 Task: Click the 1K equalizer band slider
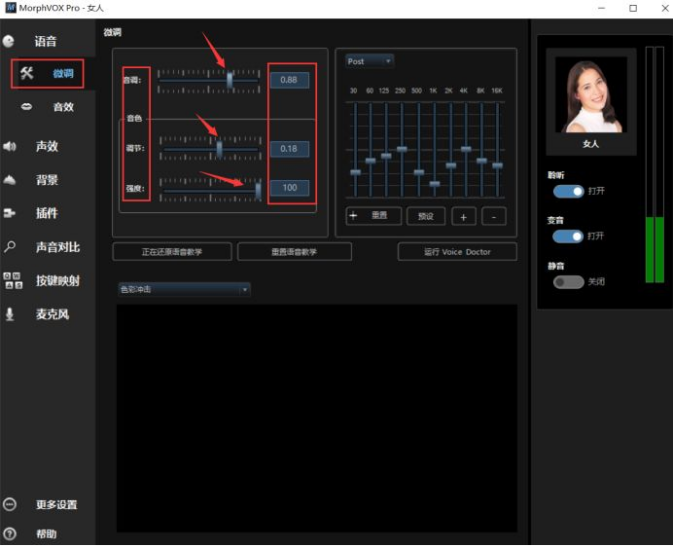(x=434, y=184)
